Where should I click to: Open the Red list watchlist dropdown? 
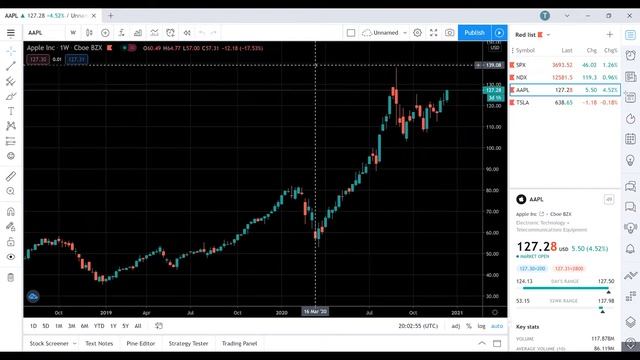548,35
